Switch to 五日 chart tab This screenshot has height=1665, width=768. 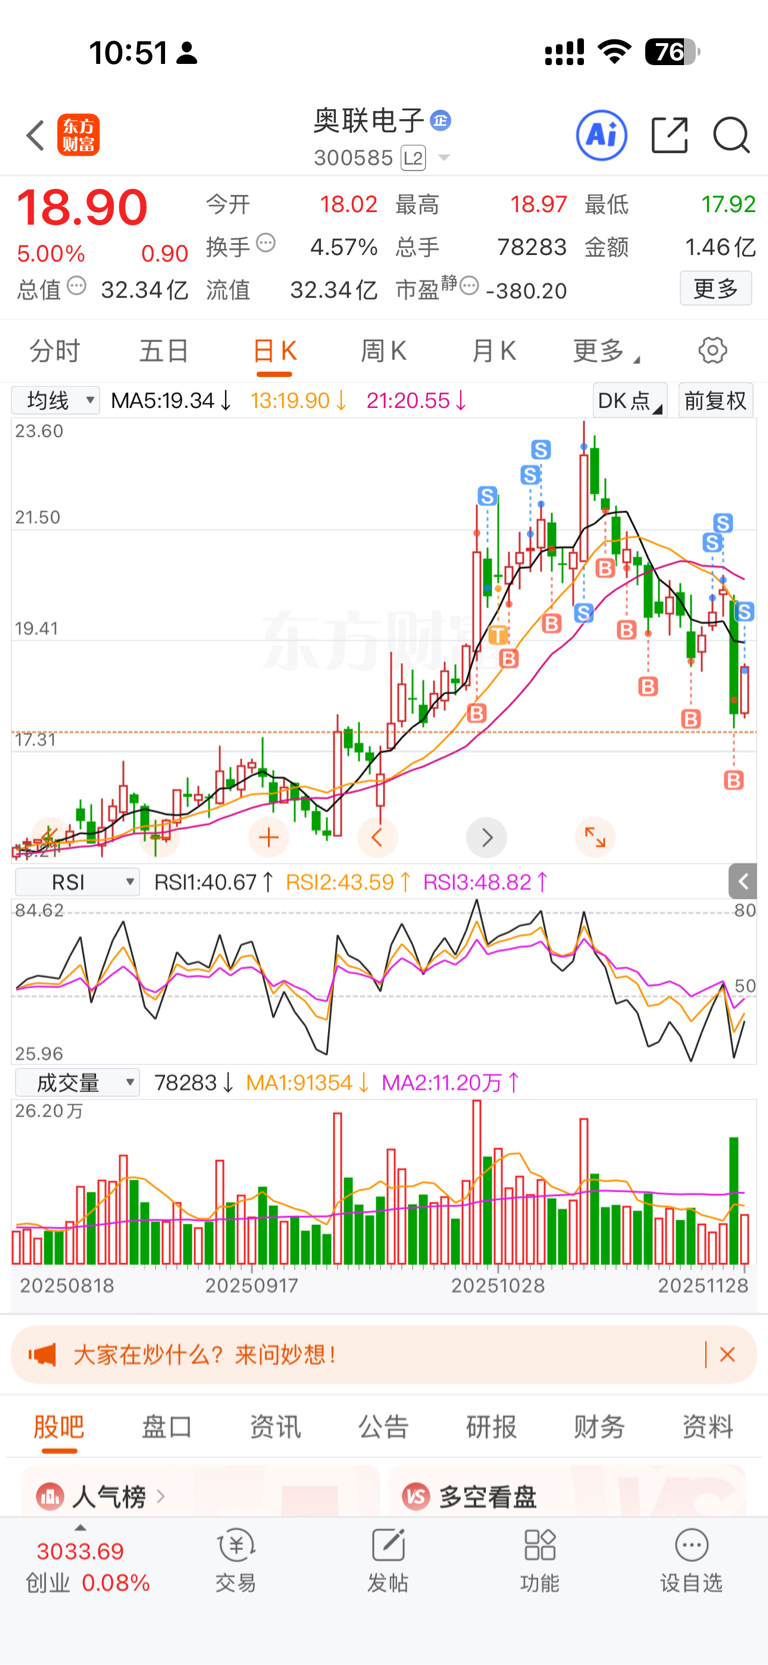pos(164,351)
